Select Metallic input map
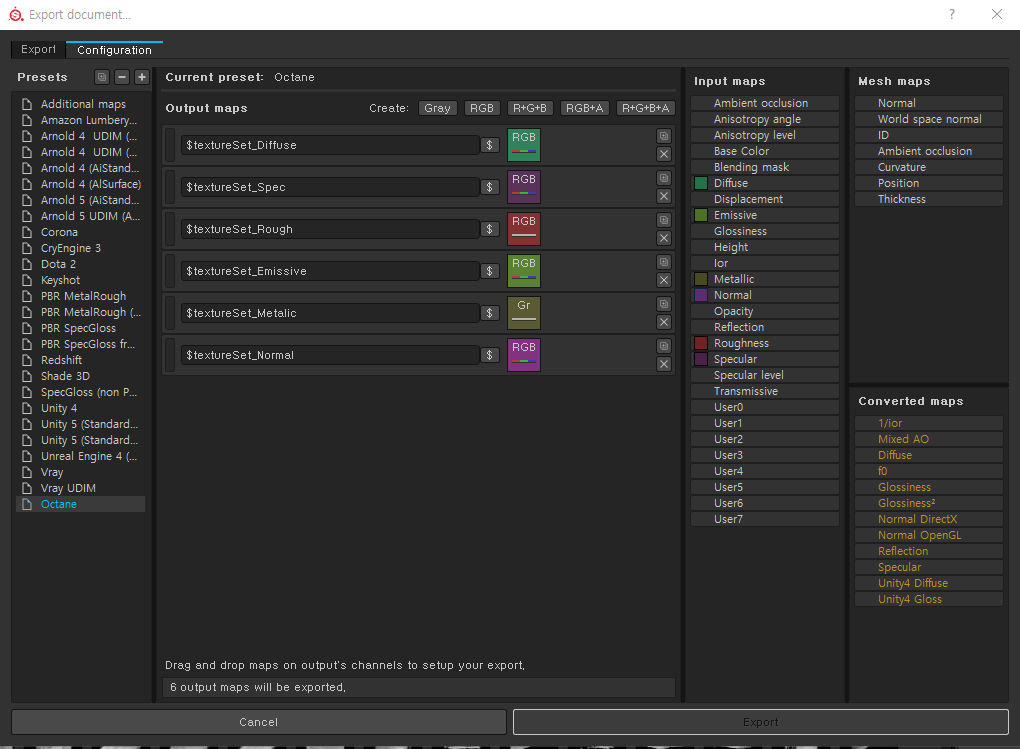1020x749 pixels. [765, 279]
